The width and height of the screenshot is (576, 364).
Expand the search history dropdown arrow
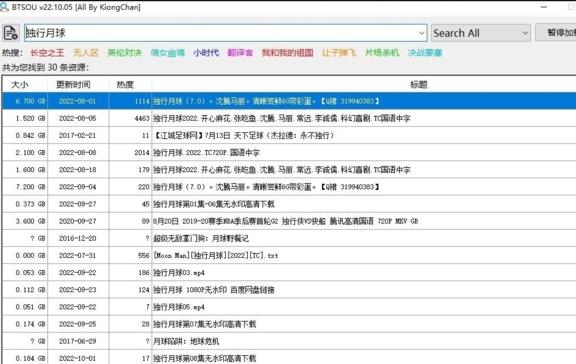[421, 33]
